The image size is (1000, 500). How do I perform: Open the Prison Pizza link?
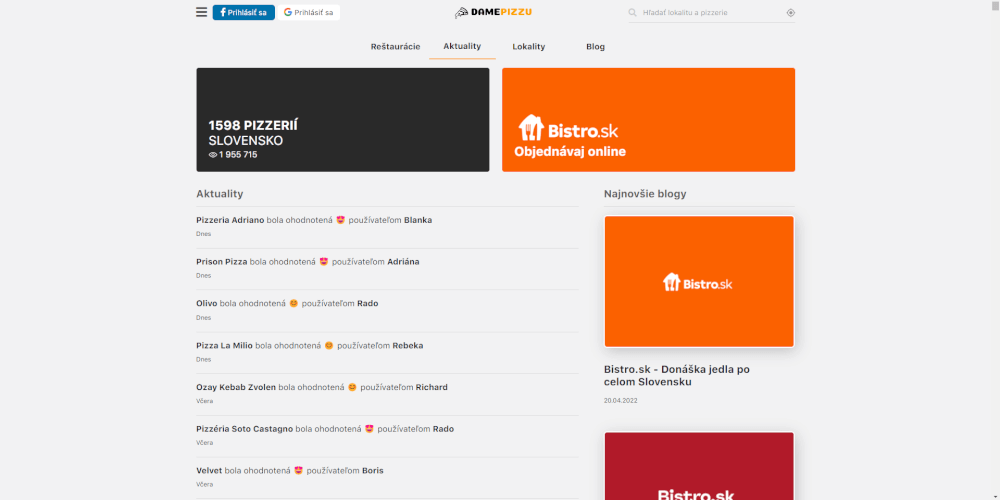222,262
